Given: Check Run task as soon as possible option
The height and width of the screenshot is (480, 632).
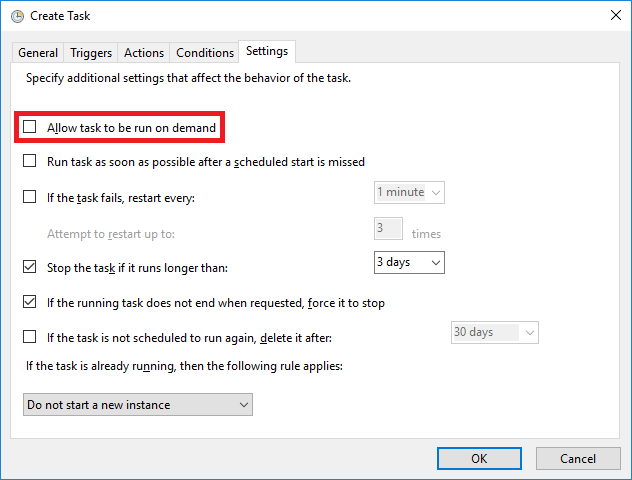Looking at the screenshot, I should (x=30, y=161).
